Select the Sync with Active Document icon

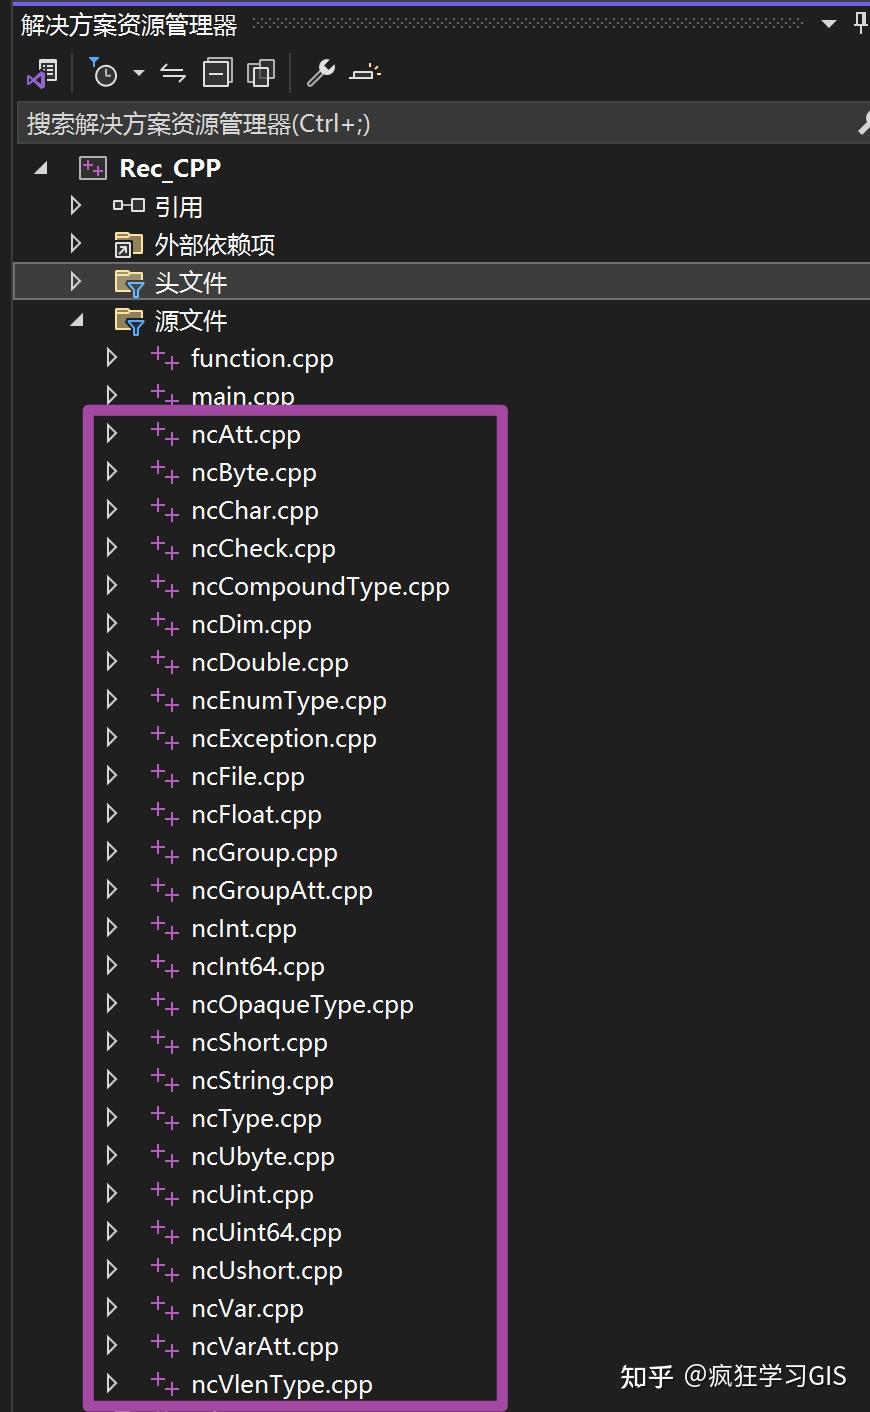point(170,72)
